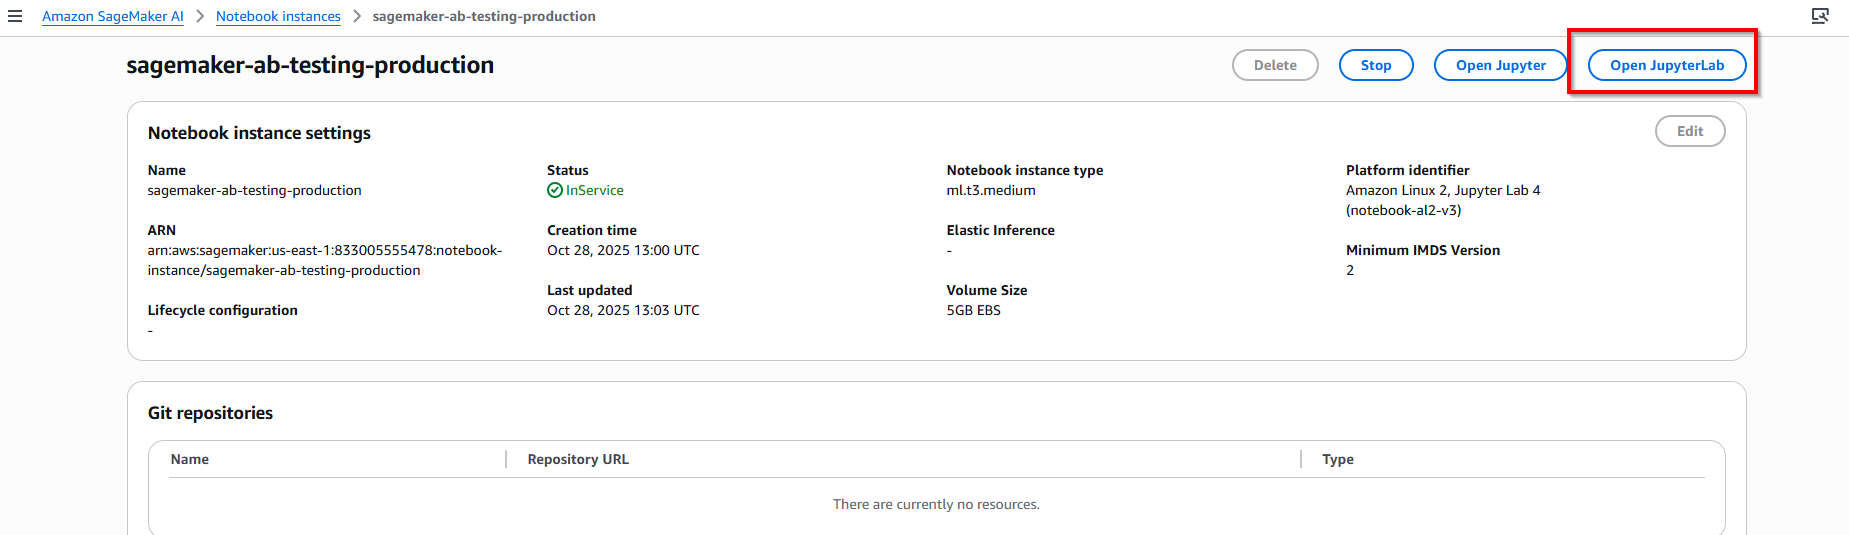Edit the notebook instance settings
Viewport: 1849px width, 535px height.
[x=1689, y=131]
